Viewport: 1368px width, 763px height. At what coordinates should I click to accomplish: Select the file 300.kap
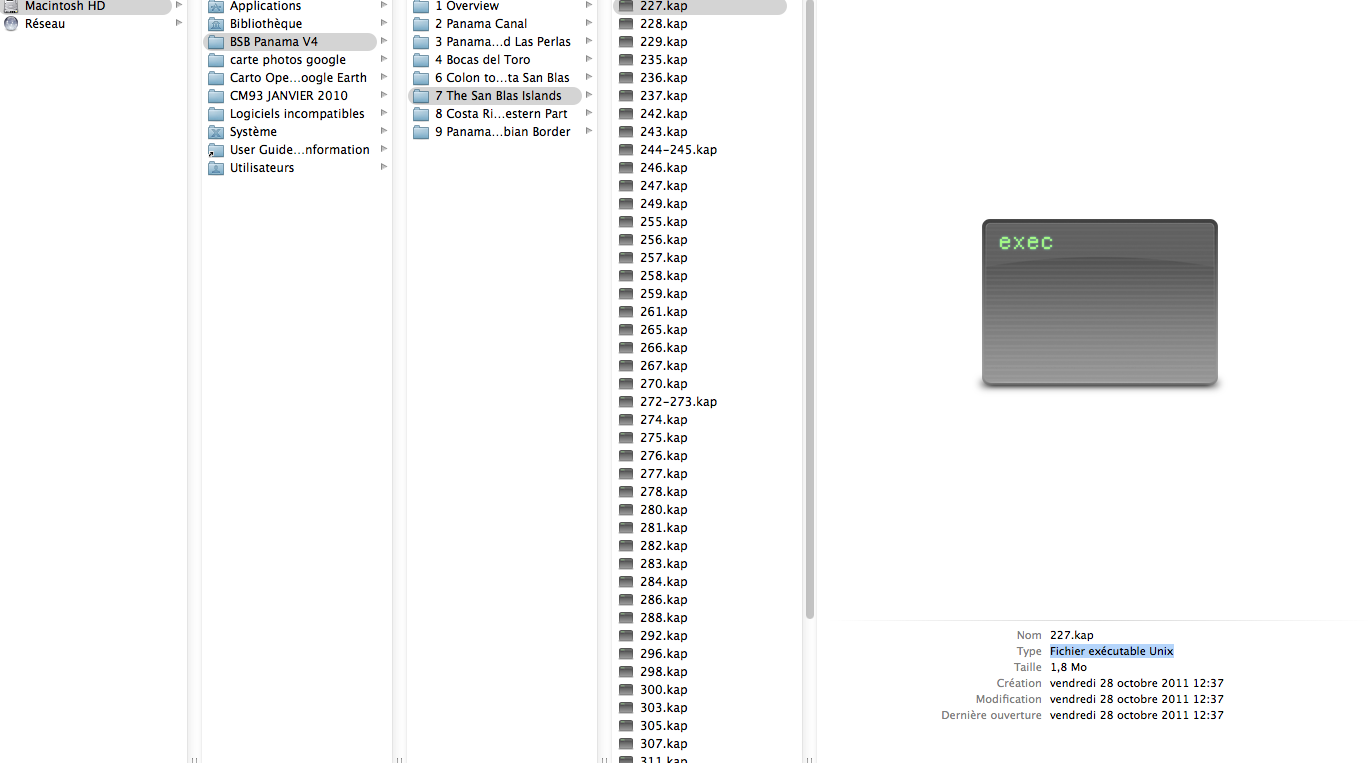pos(663,690)
